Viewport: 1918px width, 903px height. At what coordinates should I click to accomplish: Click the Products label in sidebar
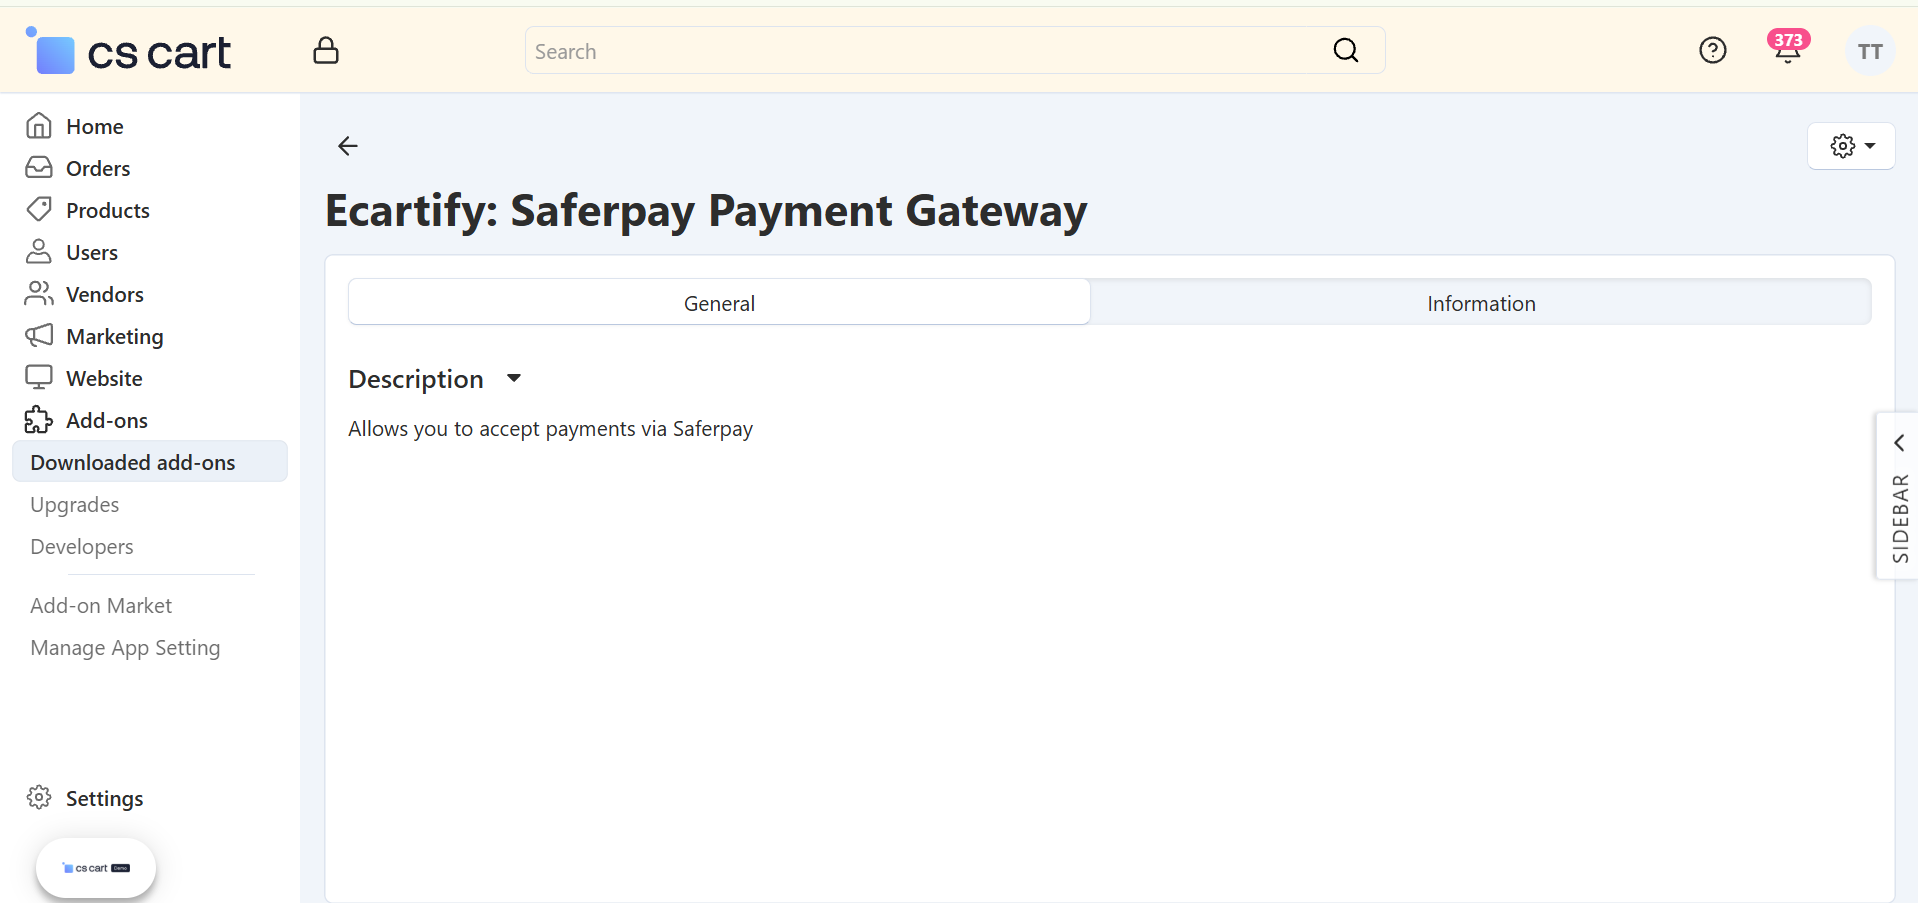pyautogui.click(x=108, y=211)
